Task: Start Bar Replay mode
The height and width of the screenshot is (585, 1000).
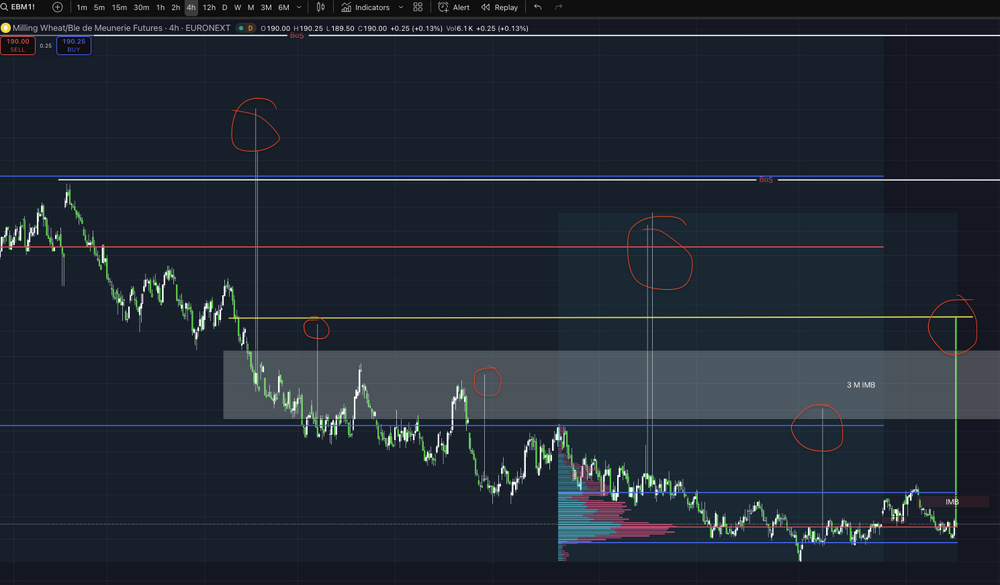Action: [x=499, y=8]
